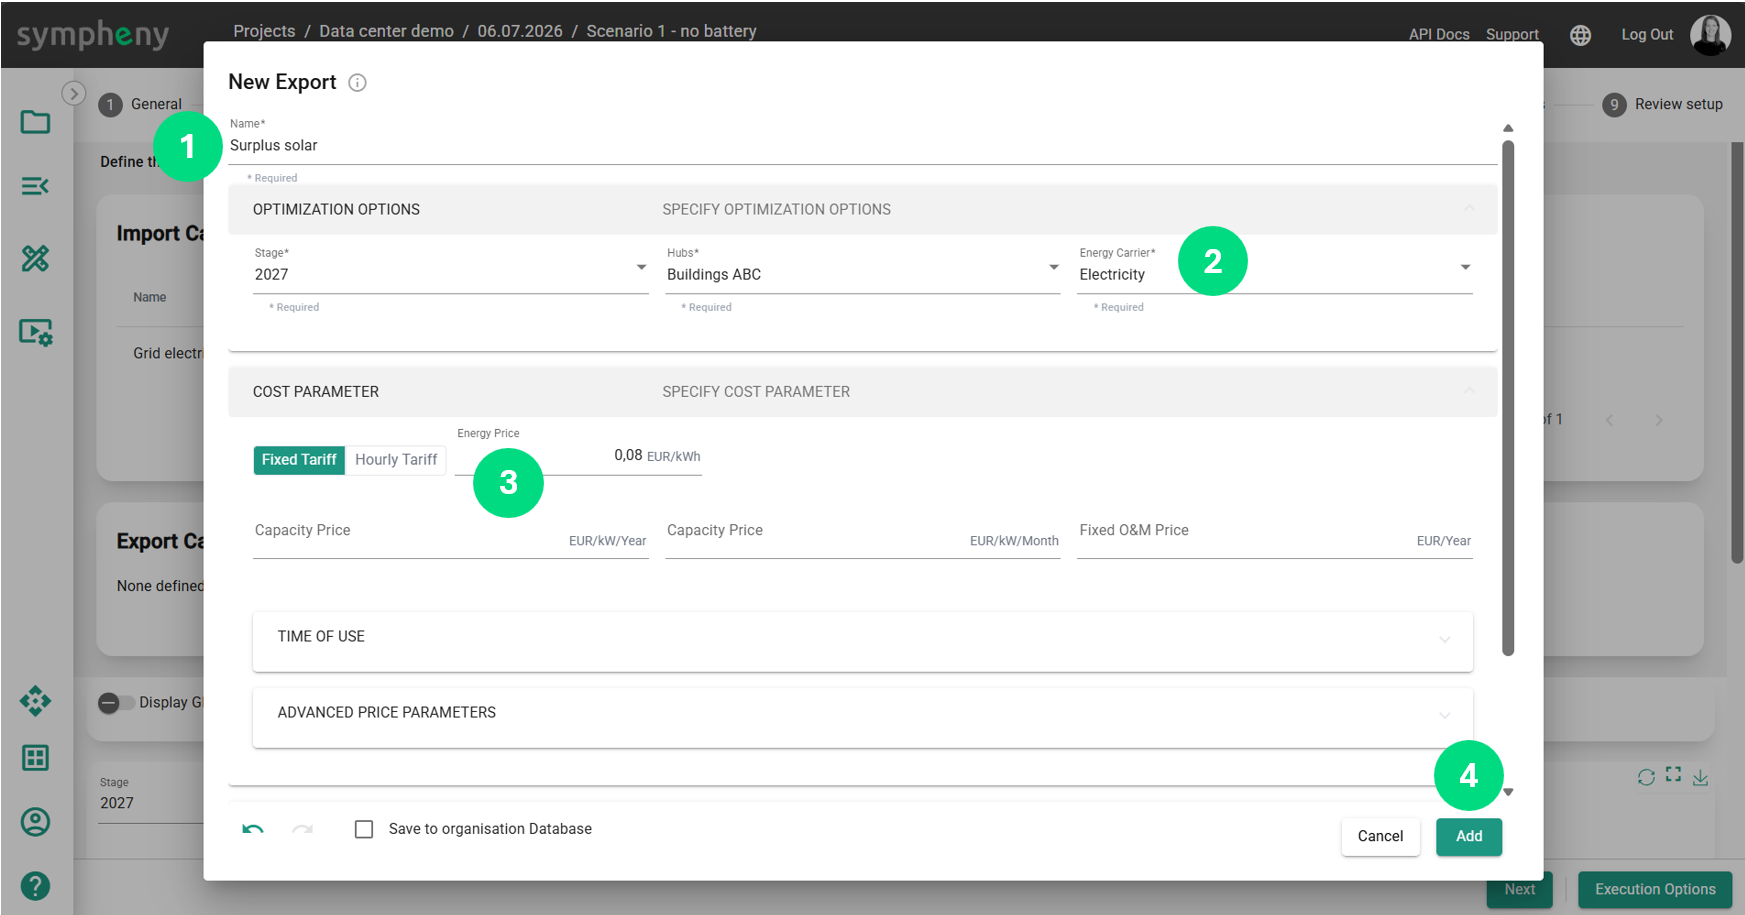This screenshot has width=1745, height=915.
Task: Click the globe language icon
Action: 1580,35
